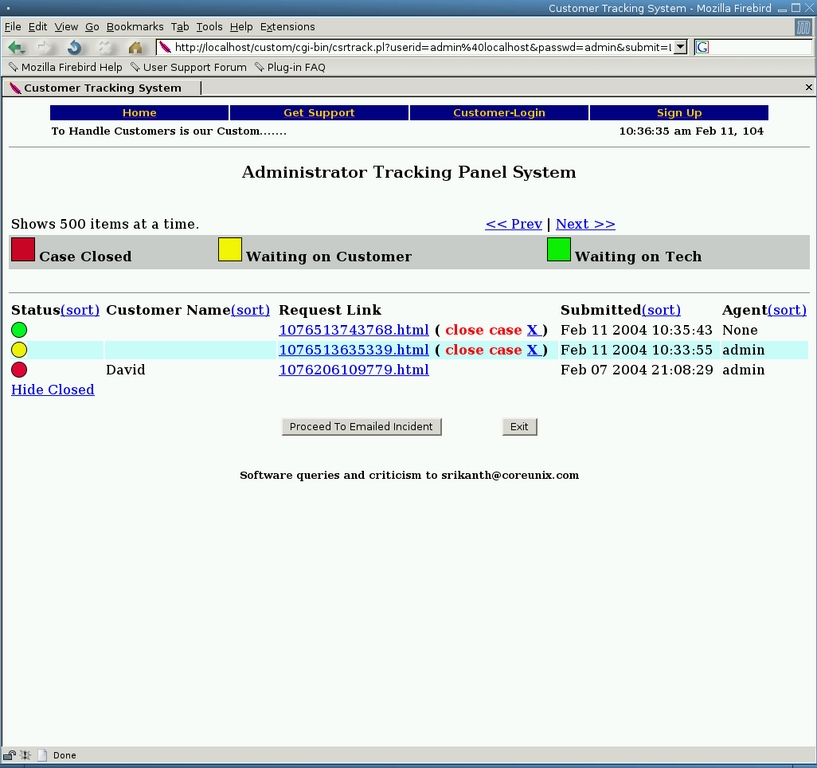
Task: Click the security lock status icon
Action: [x=9, y=756]
